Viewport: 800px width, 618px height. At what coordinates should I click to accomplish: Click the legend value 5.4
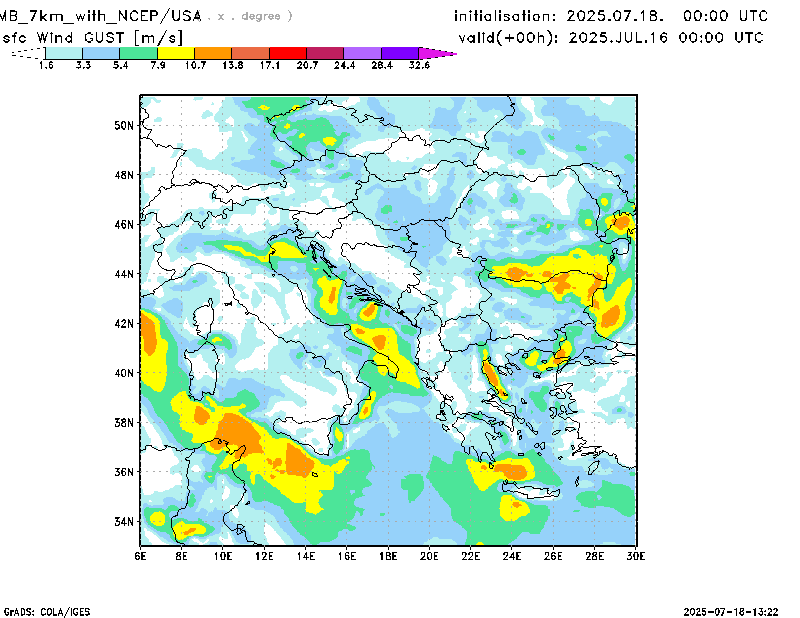[120, 65]
